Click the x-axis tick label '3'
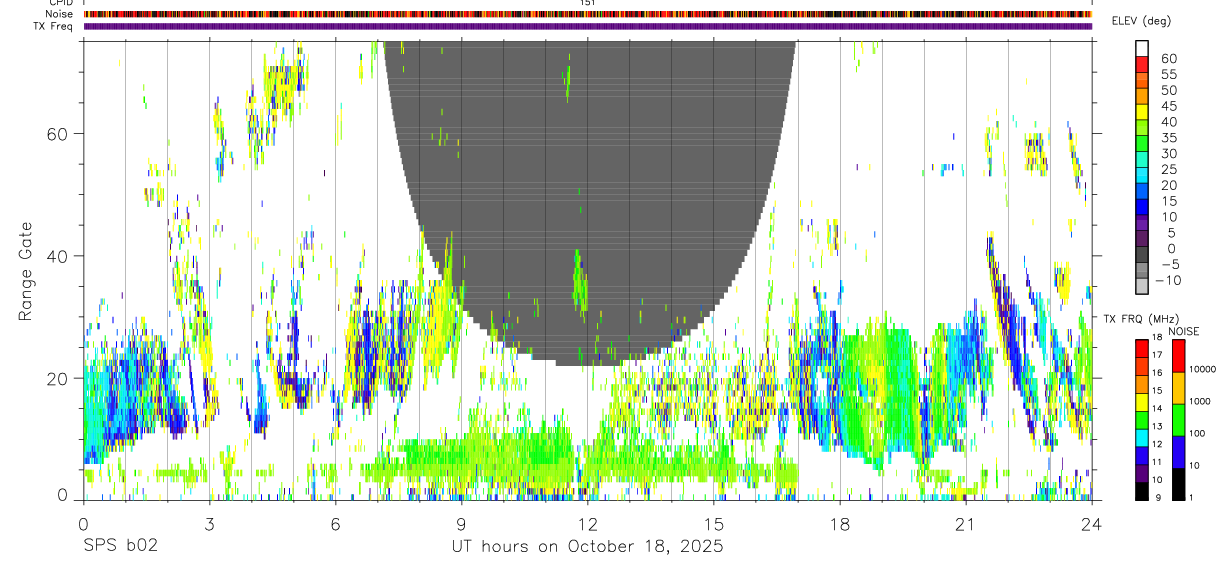Image resolution: width=1228 pixels, height=567 pixels. click(209, 523)
